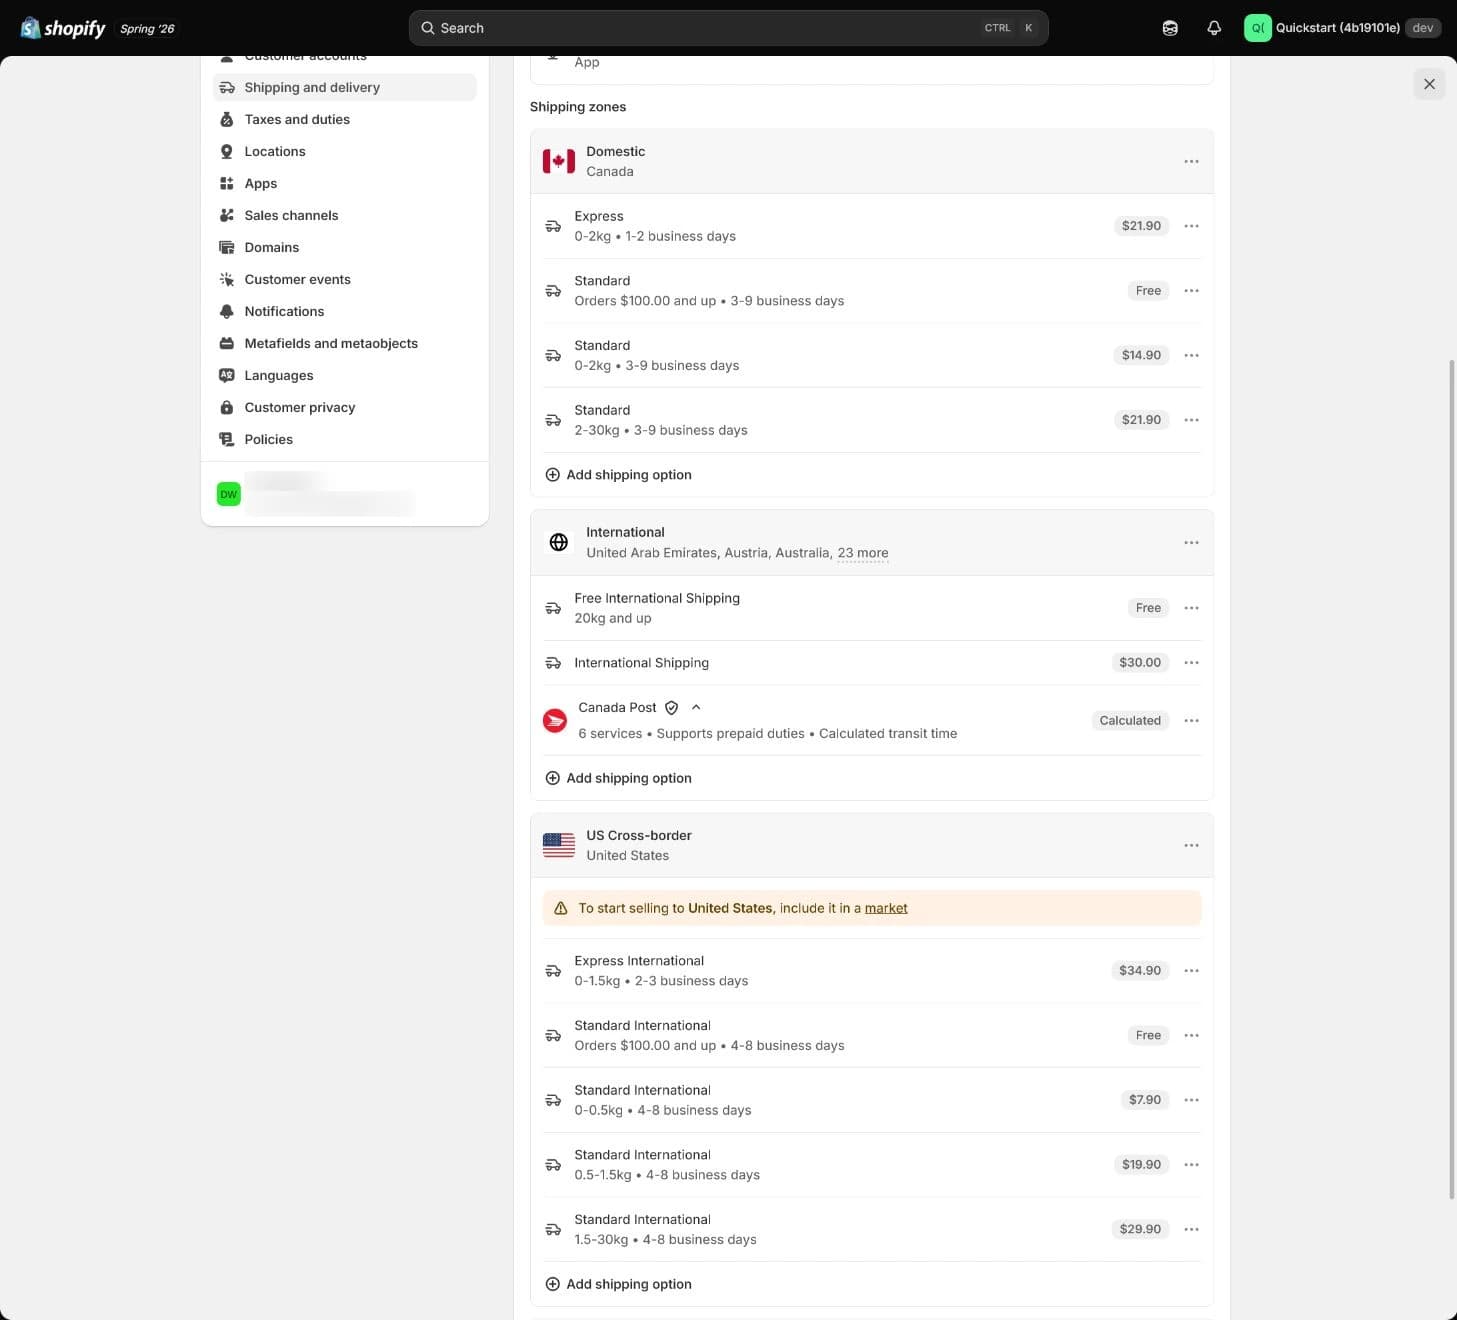Open more actions for Express International $34.90
This screenshot has height=1320, width=1457.
[x=1191, y=970]
